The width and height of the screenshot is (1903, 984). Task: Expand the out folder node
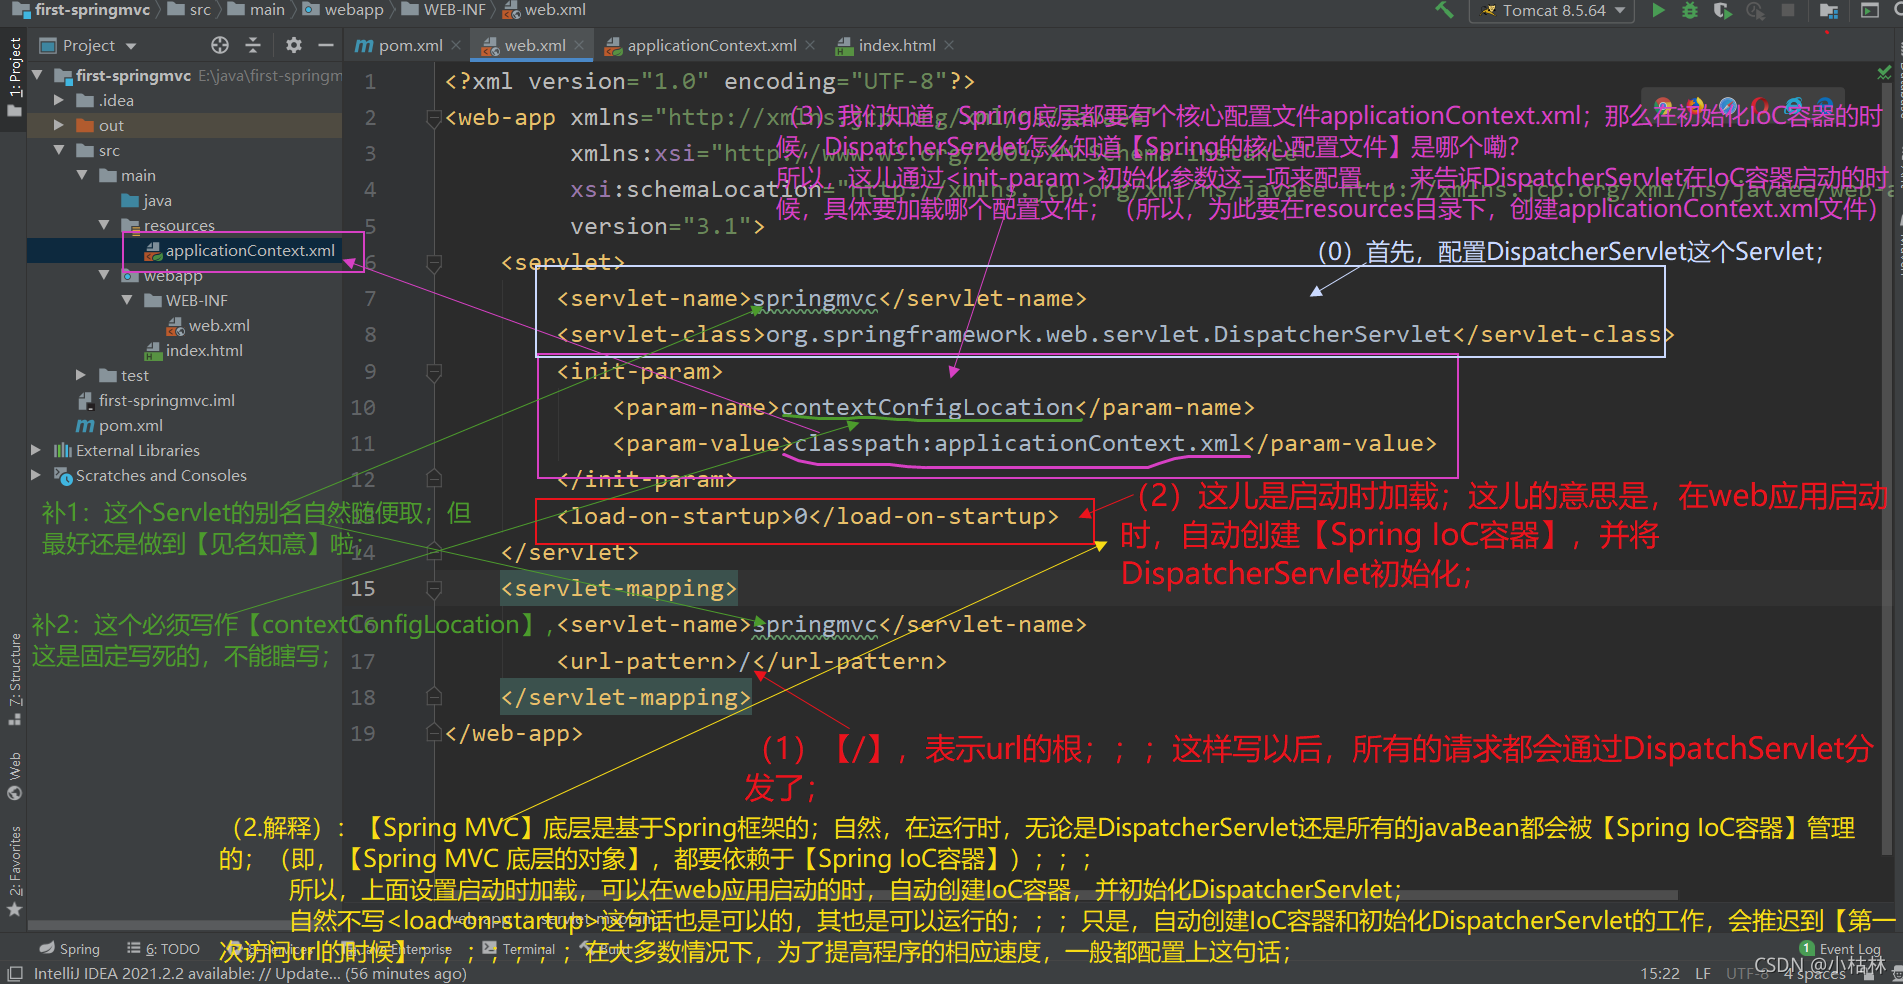click(x=58, y=125)
